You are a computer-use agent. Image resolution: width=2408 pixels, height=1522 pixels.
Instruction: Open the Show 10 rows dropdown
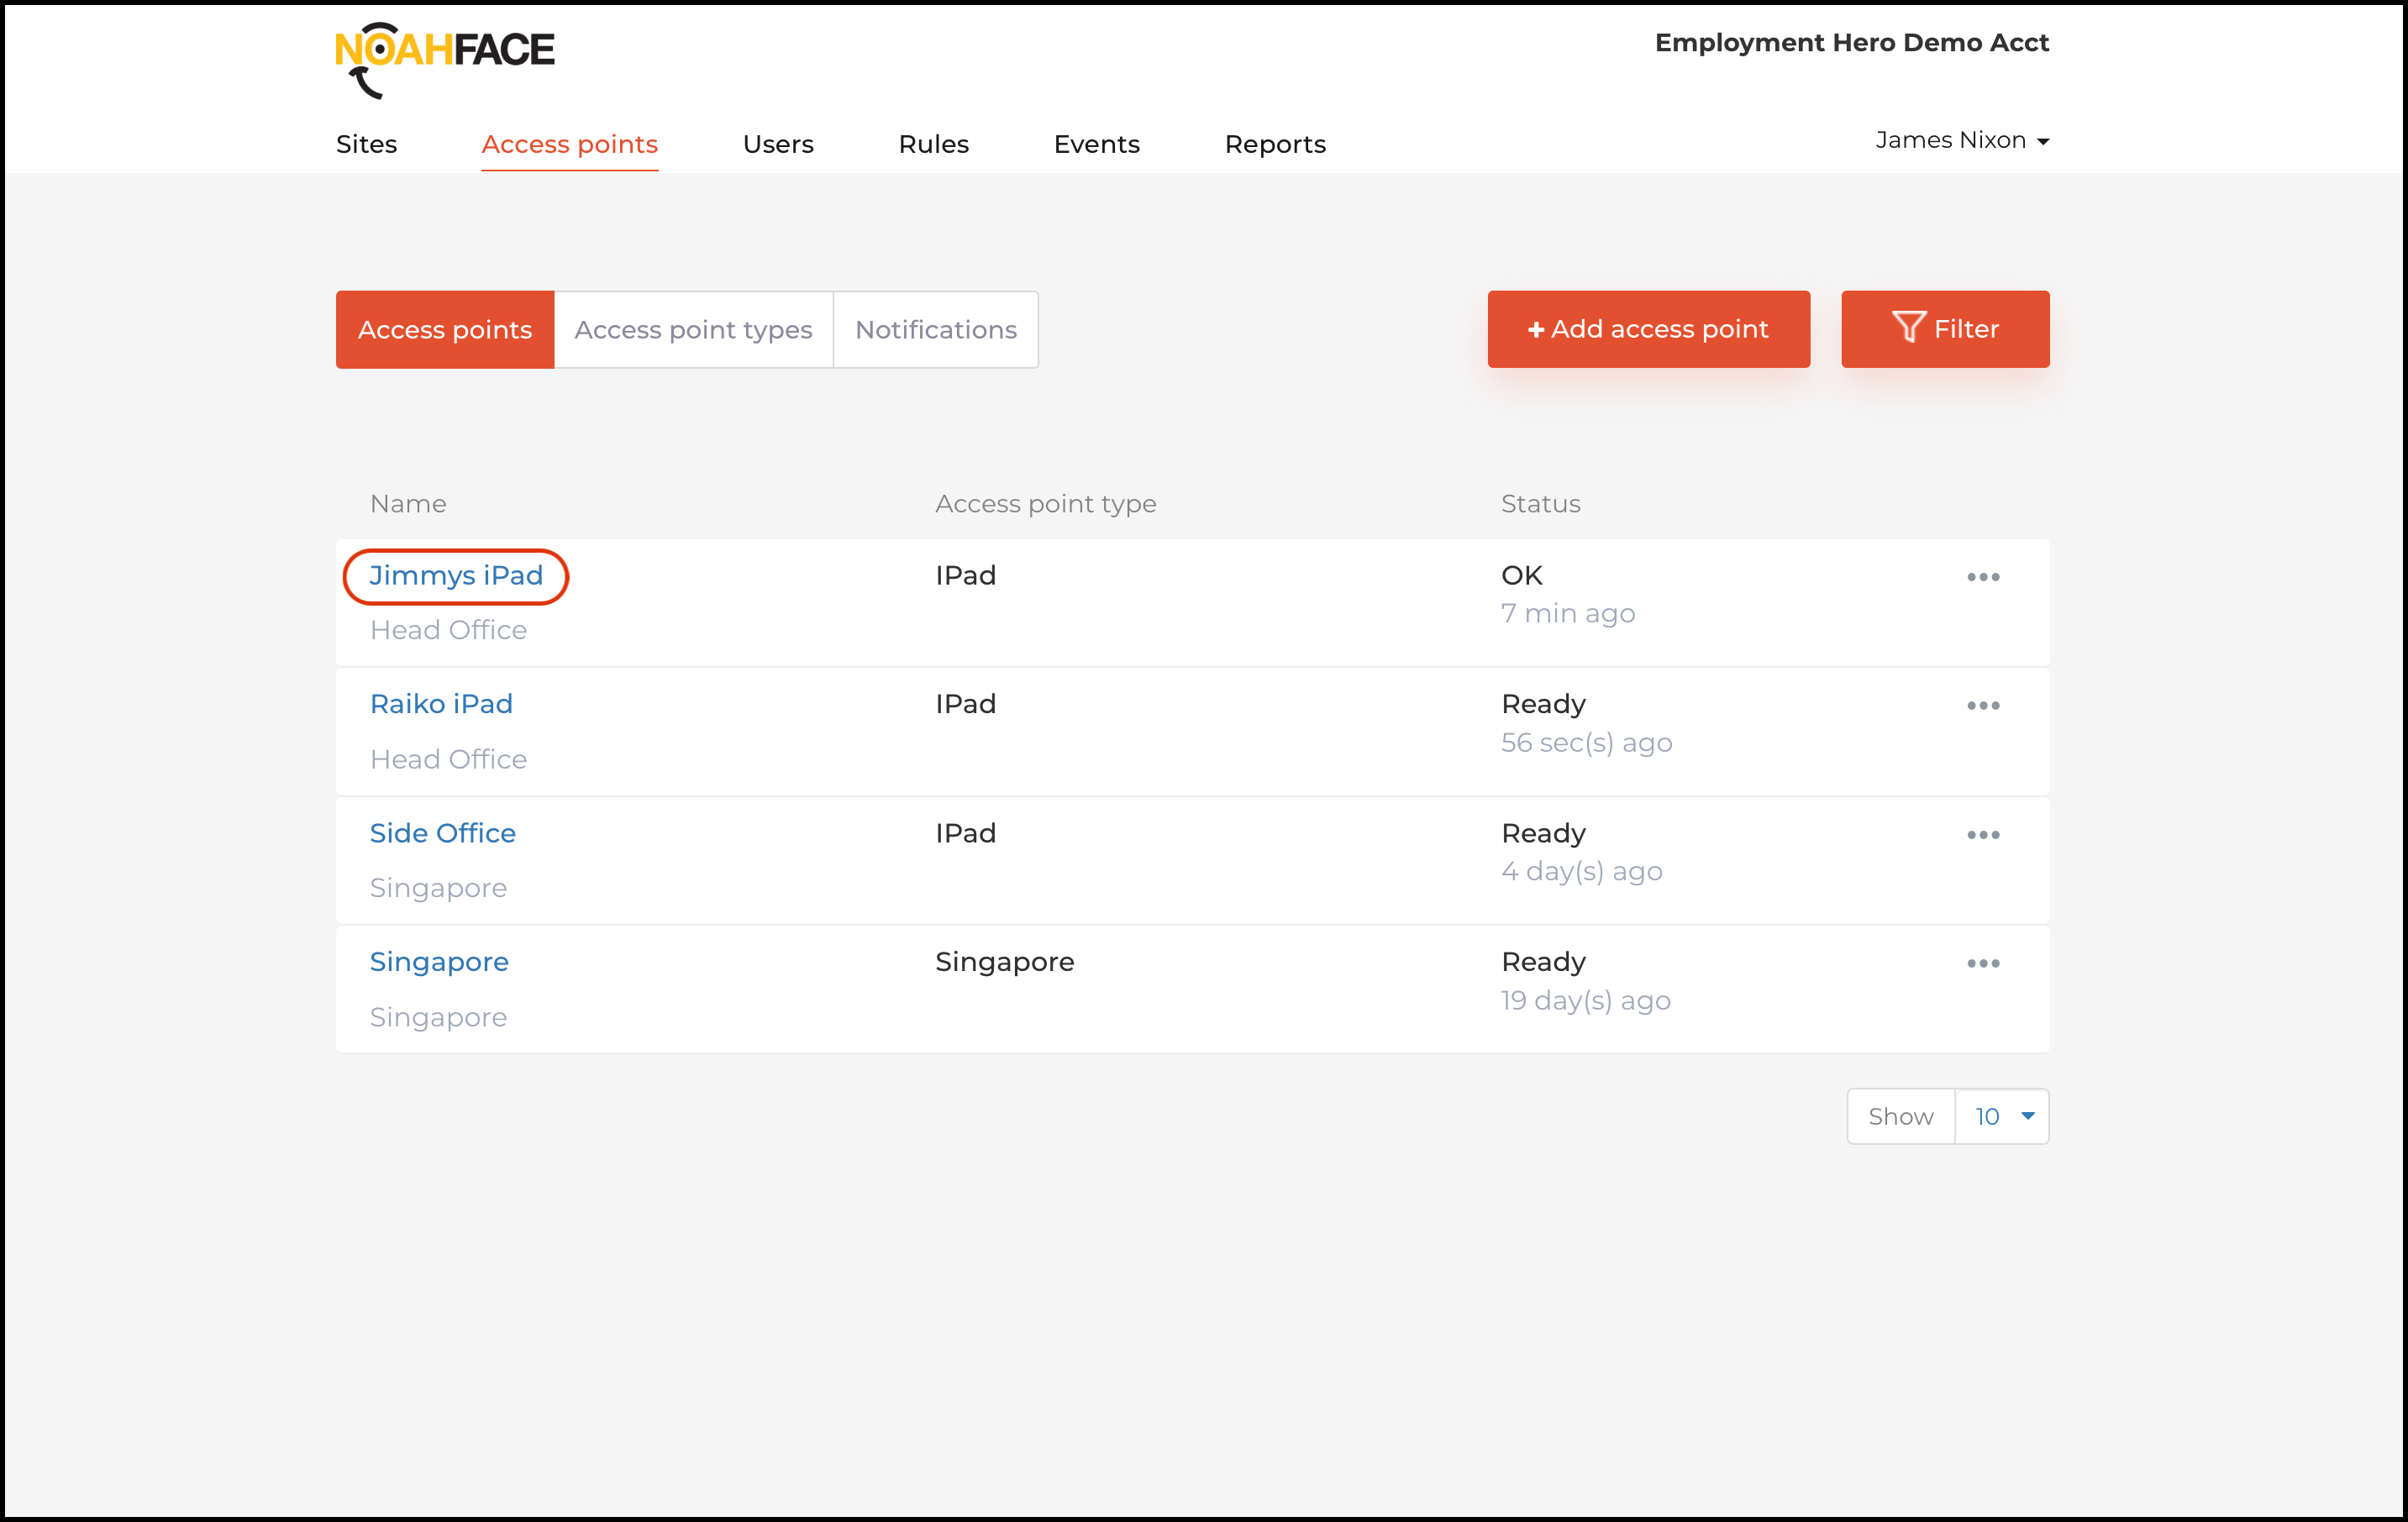(2001, 1116)
